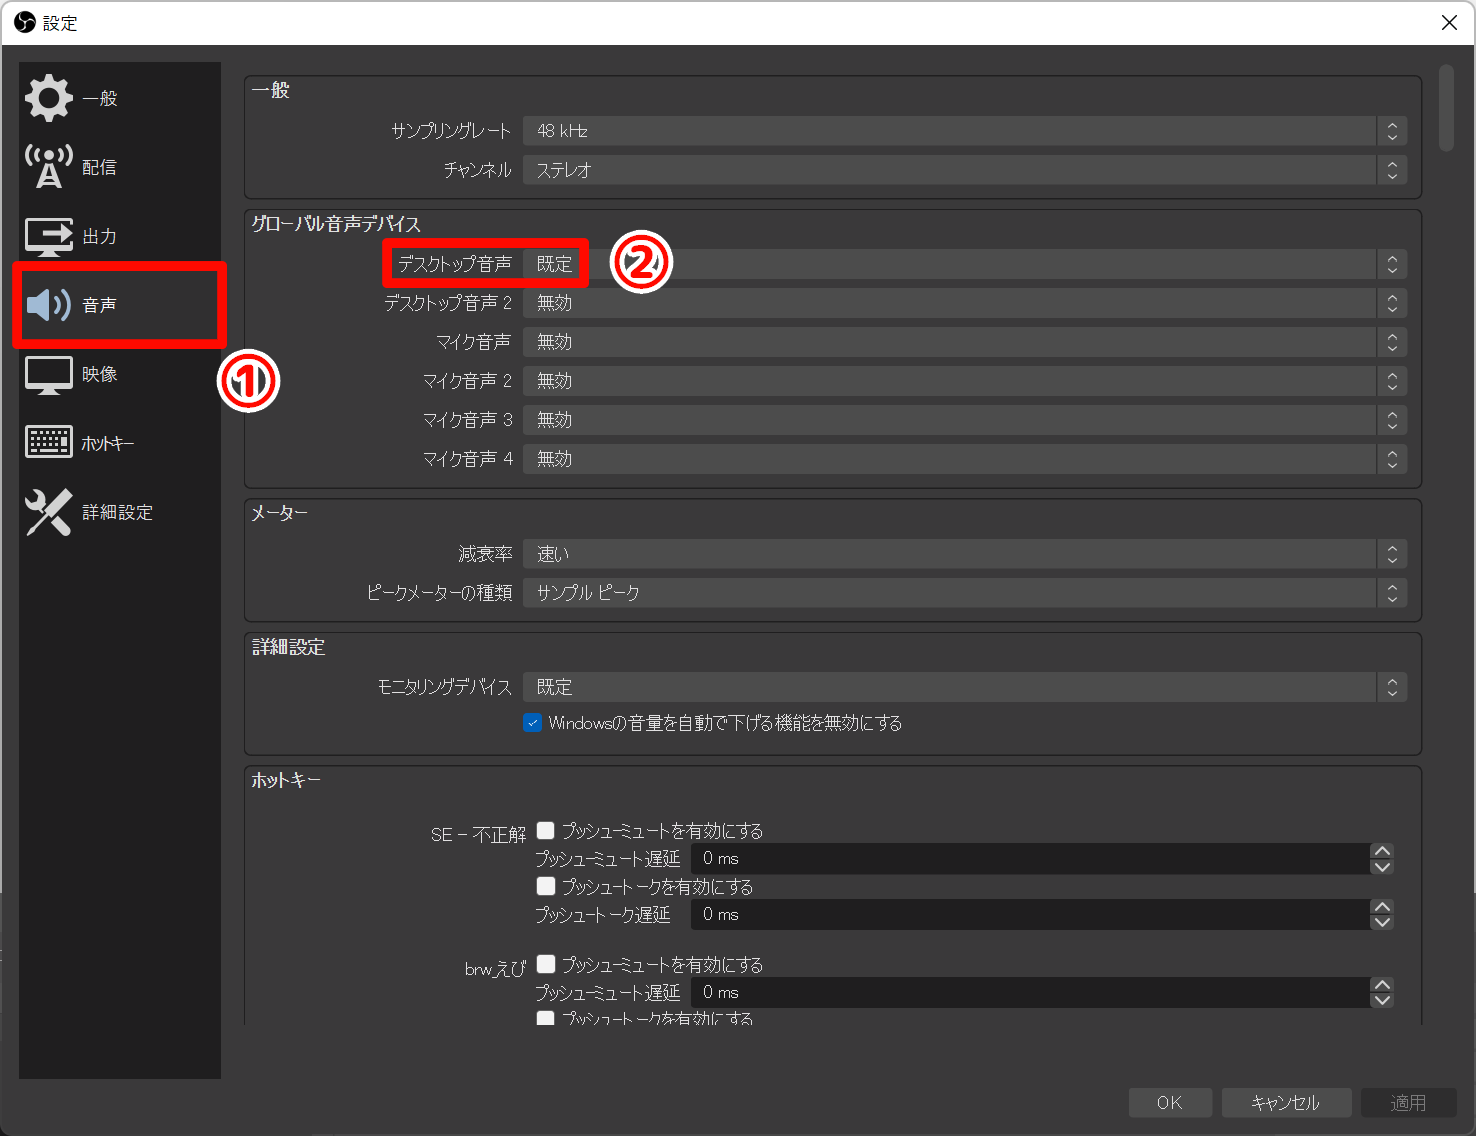Increase SE – 不正解 プッシュトーク遅延 with up arrow

1382,907
